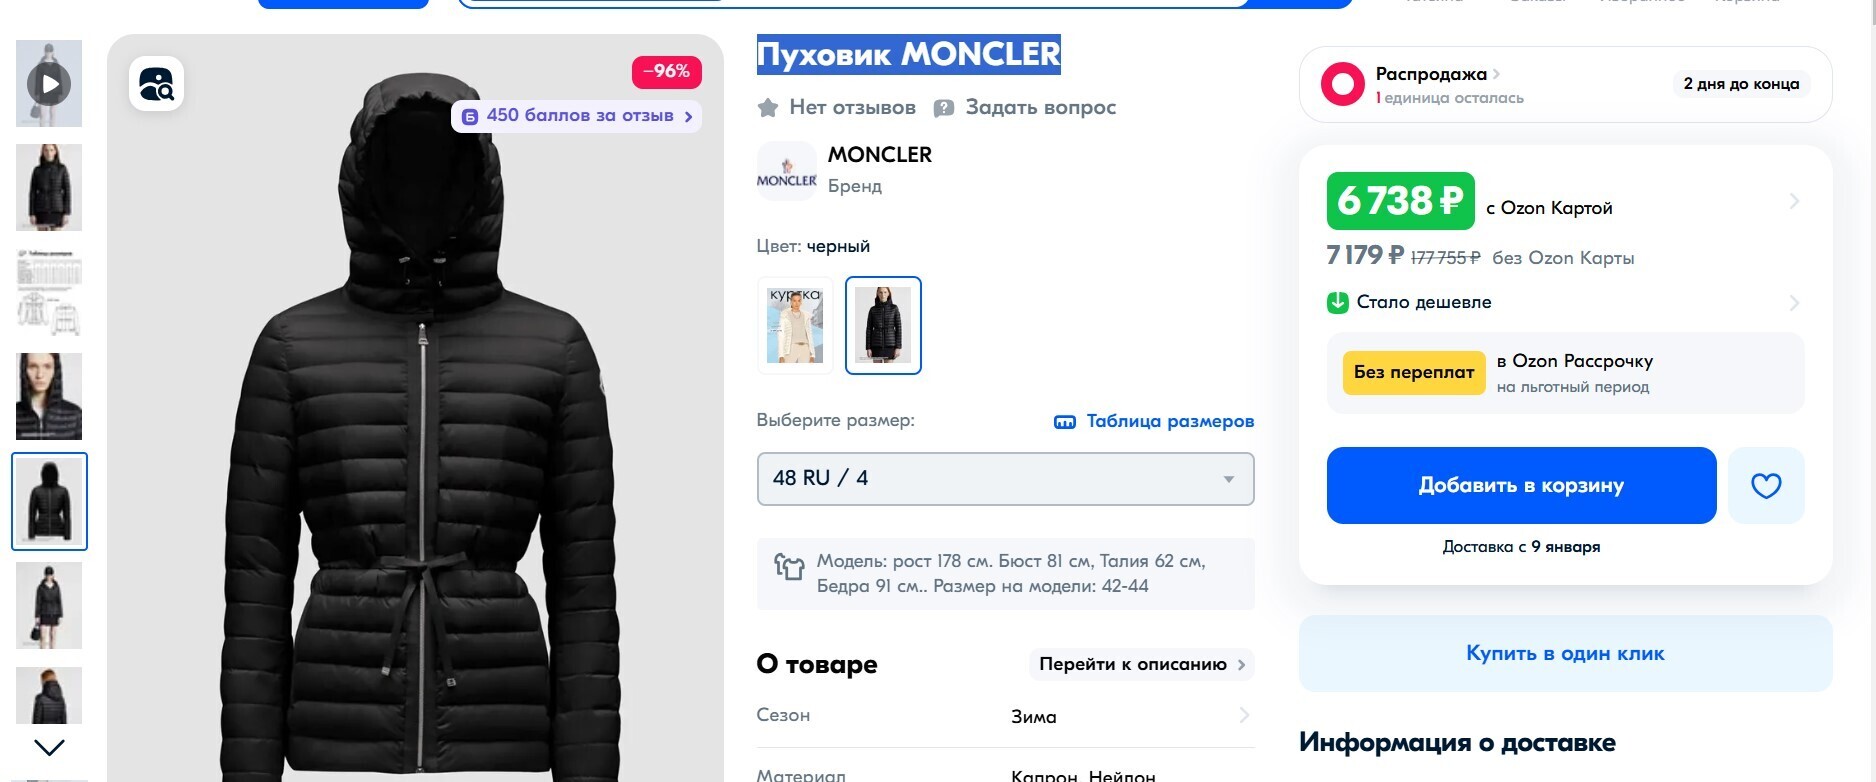Click the size chart ruler icon
Screen dimensions: 1876x782
click(x=1065, y=422)
